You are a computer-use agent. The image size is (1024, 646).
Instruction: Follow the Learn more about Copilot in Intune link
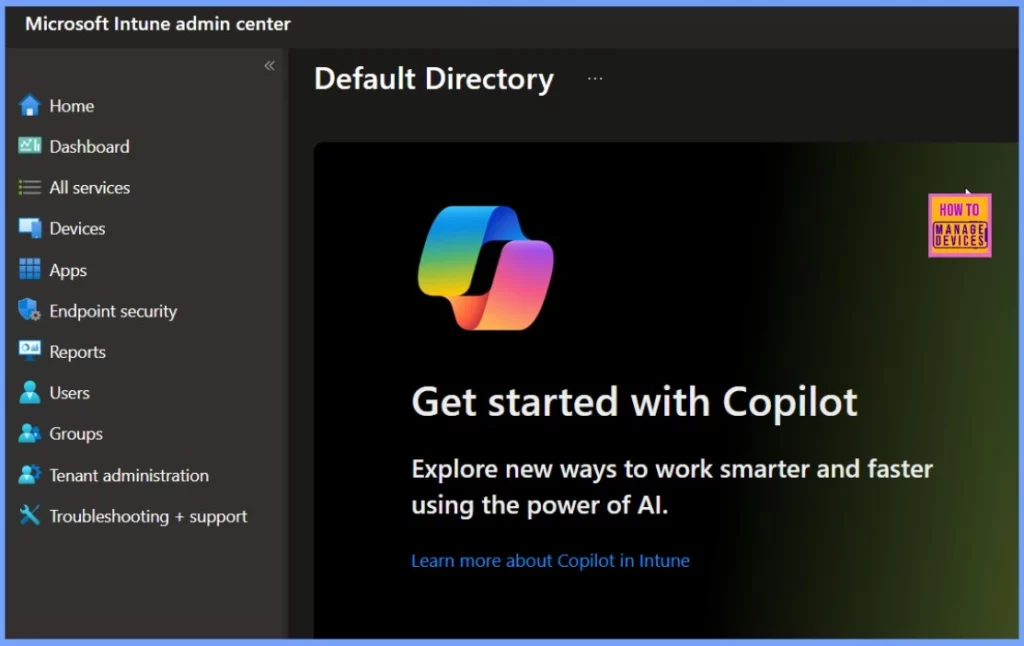[551, 561]
